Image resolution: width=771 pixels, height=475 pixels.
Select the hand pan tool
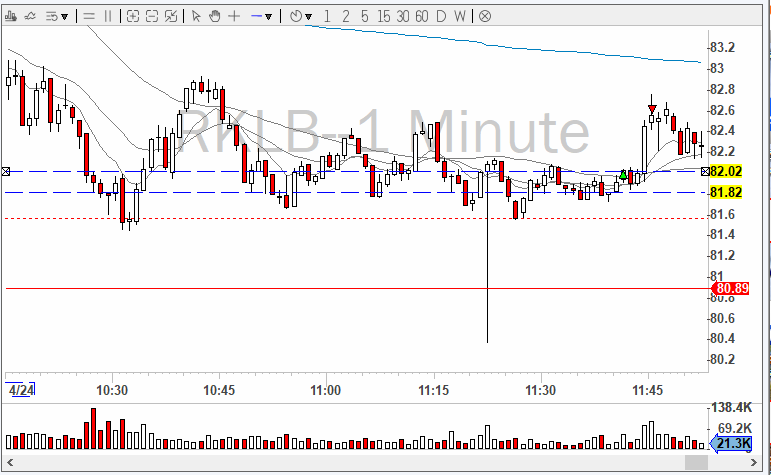[x=214, y=16]
